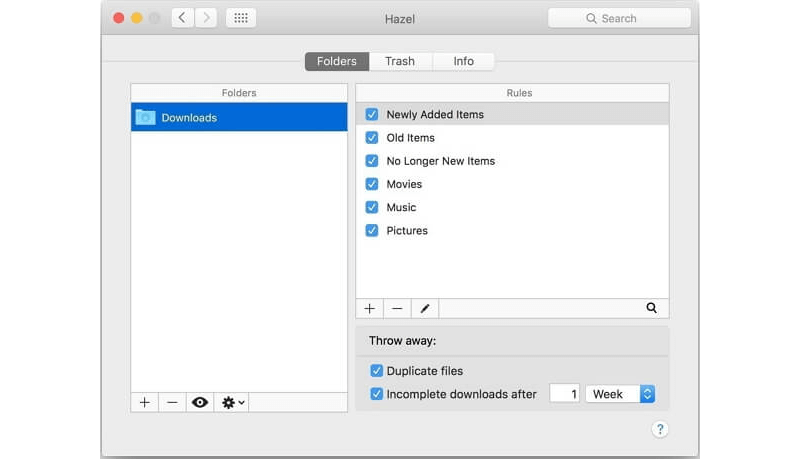Screen dimensions: 800x459
Task: Select the Movies rule name
Action: tap(404, 184)
